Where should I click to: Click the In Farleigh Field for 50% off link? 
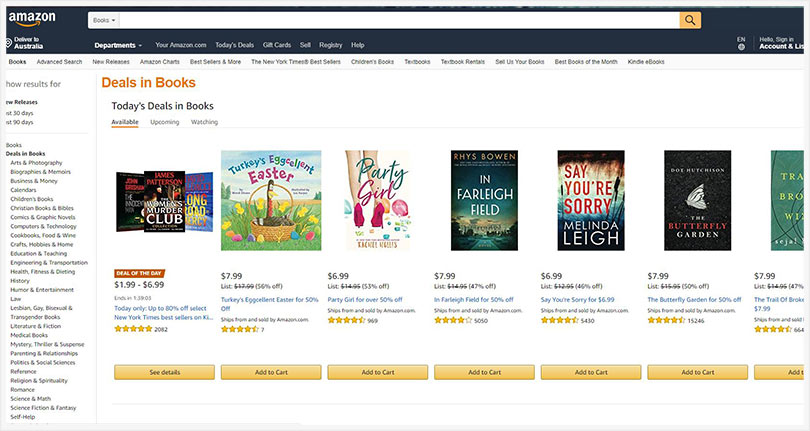pos(474,300)
